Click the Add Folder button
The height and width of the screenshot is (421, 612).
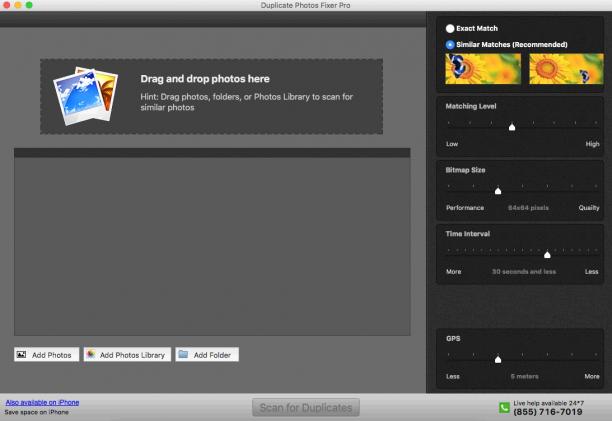(207, 355)
